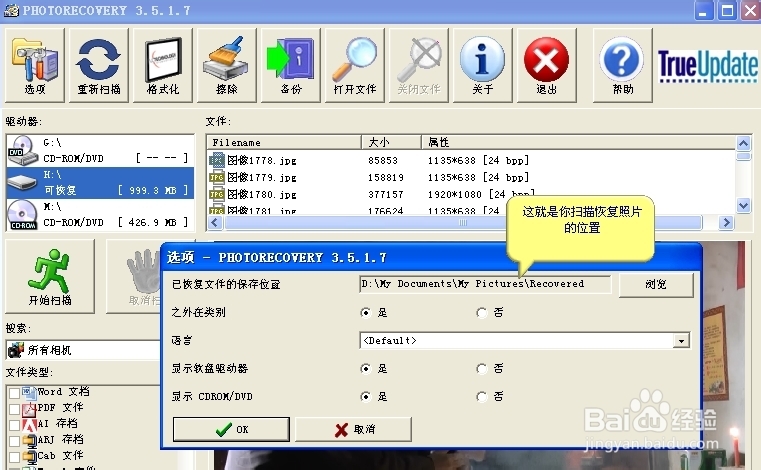The height and width of the screenshot is (470, 761).
Task: Click the TrueUpdate logo
Action: tap(708, 66)
